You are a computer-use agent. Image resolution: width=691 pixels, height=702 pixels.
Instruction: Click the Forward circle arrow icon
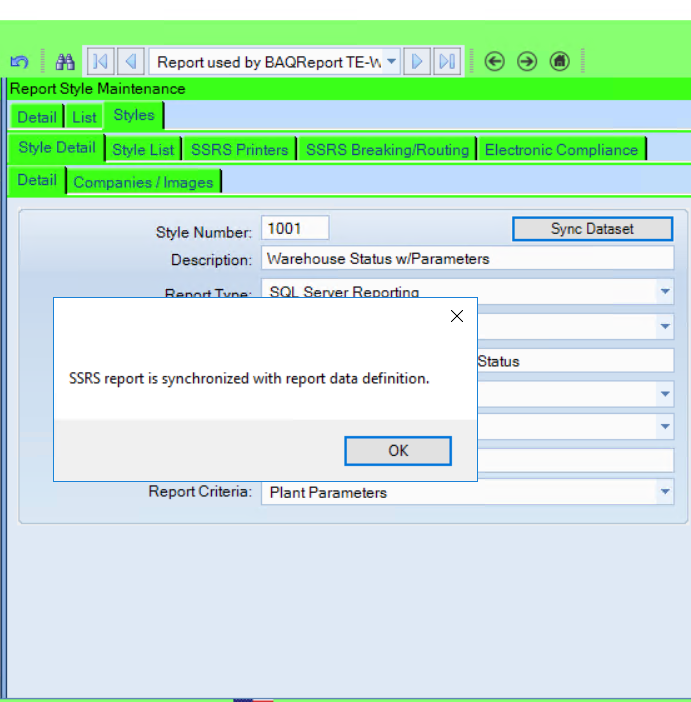pos(527,61)
